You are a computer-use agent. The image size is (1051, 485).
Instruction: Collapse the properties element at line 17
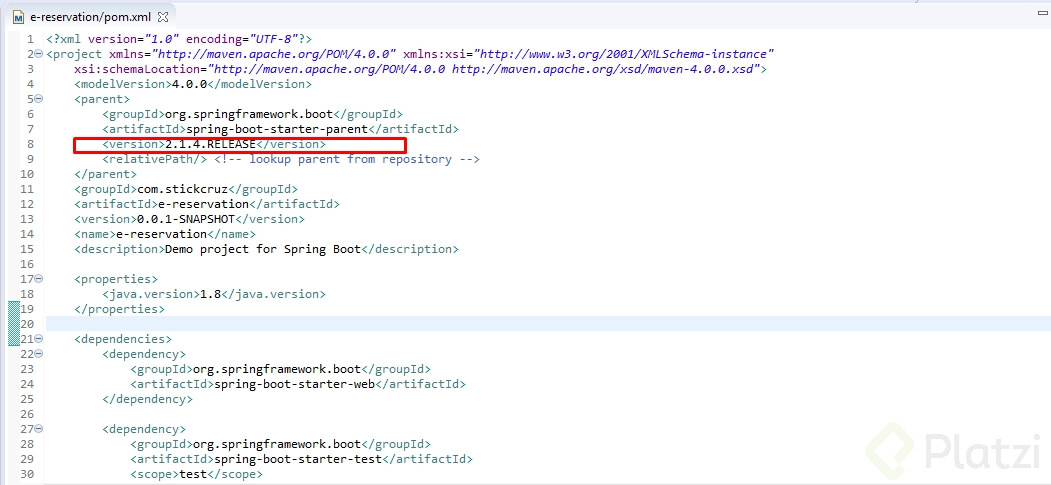coord(39,279)
